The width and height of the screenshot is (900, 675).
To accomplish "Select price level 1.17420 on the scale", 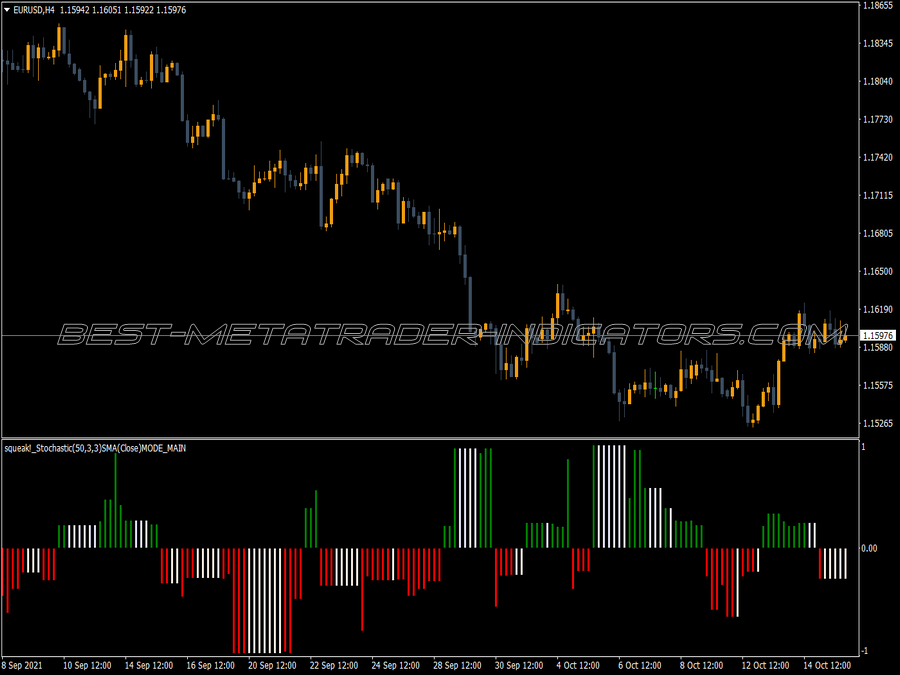I will coord(878,157).
